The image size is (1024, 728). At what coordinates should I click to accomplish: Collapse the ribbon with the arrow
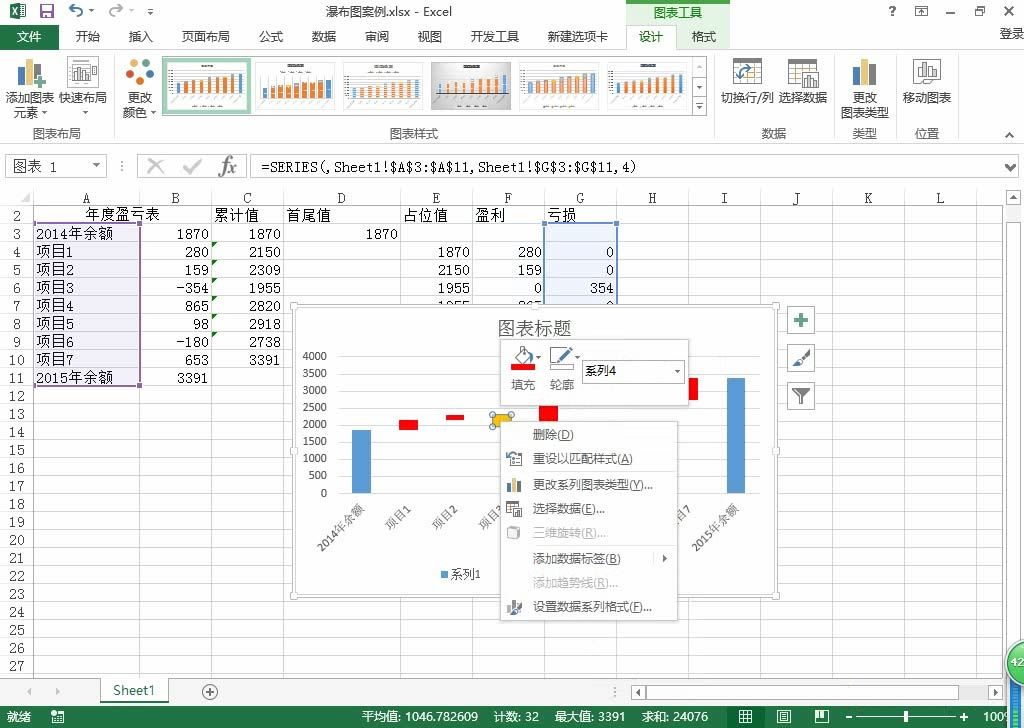[1010, 135]
